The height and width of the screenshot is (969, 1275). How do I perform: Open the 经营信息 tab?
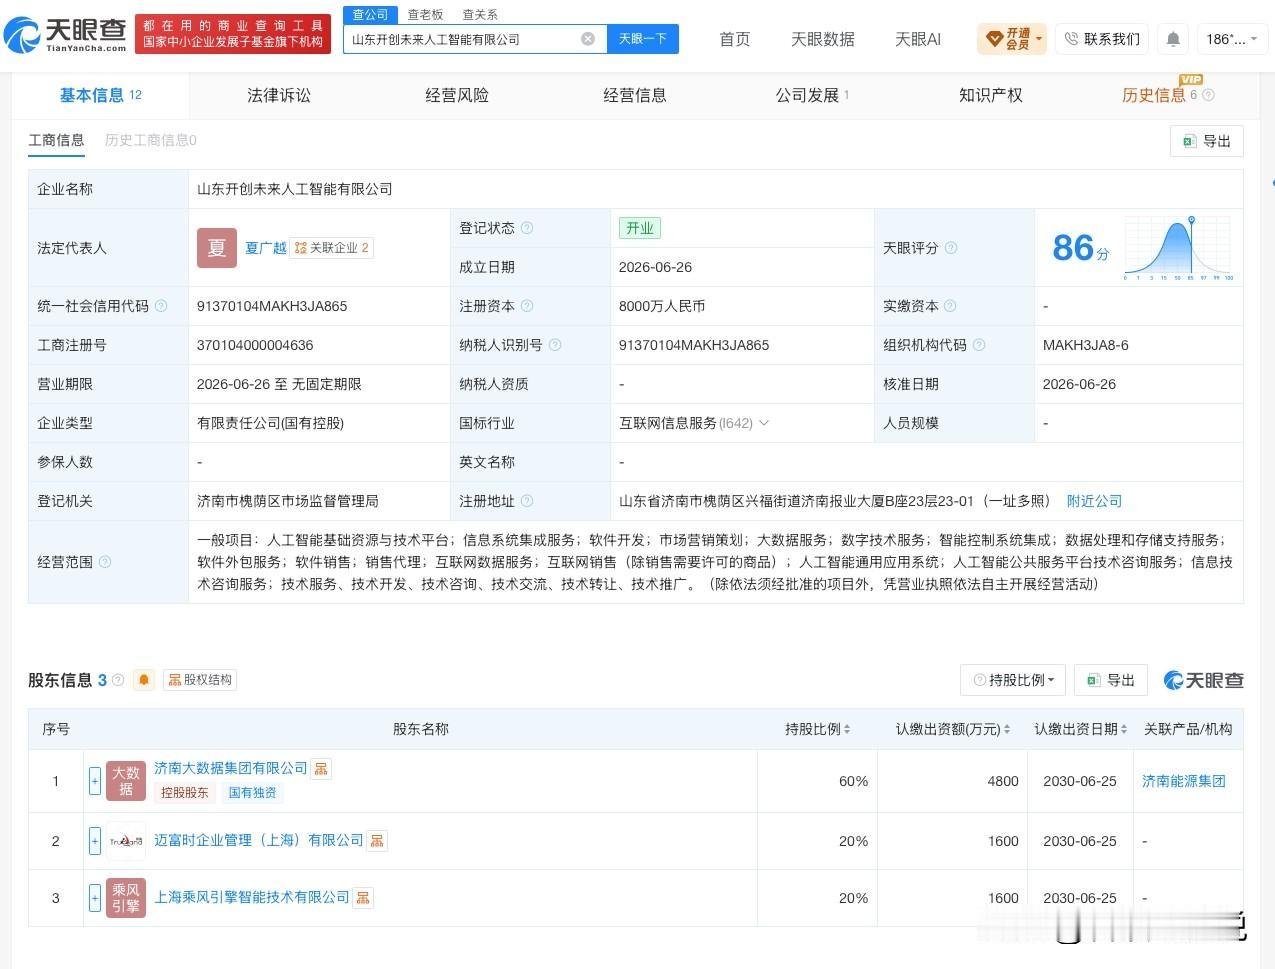635,95
